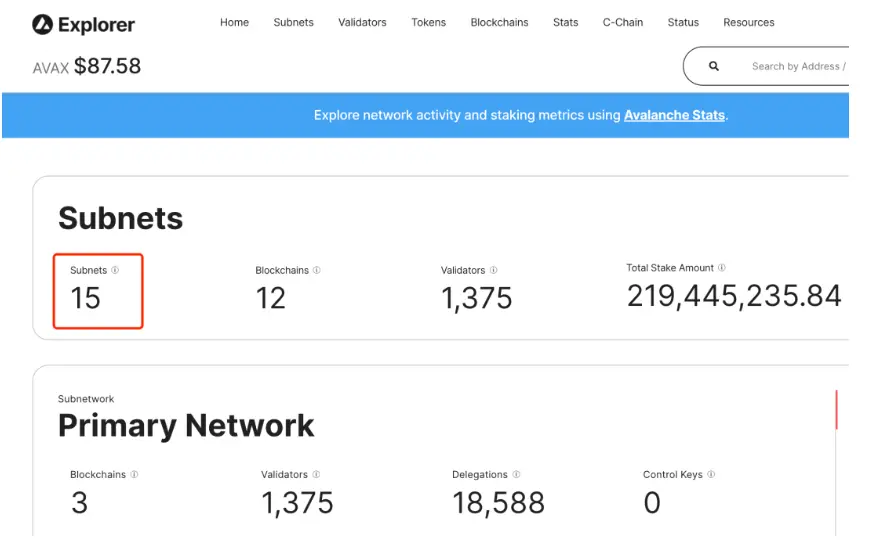Open the Subnets nav menu
Screen dimensions: 884x555
point(293,22)
